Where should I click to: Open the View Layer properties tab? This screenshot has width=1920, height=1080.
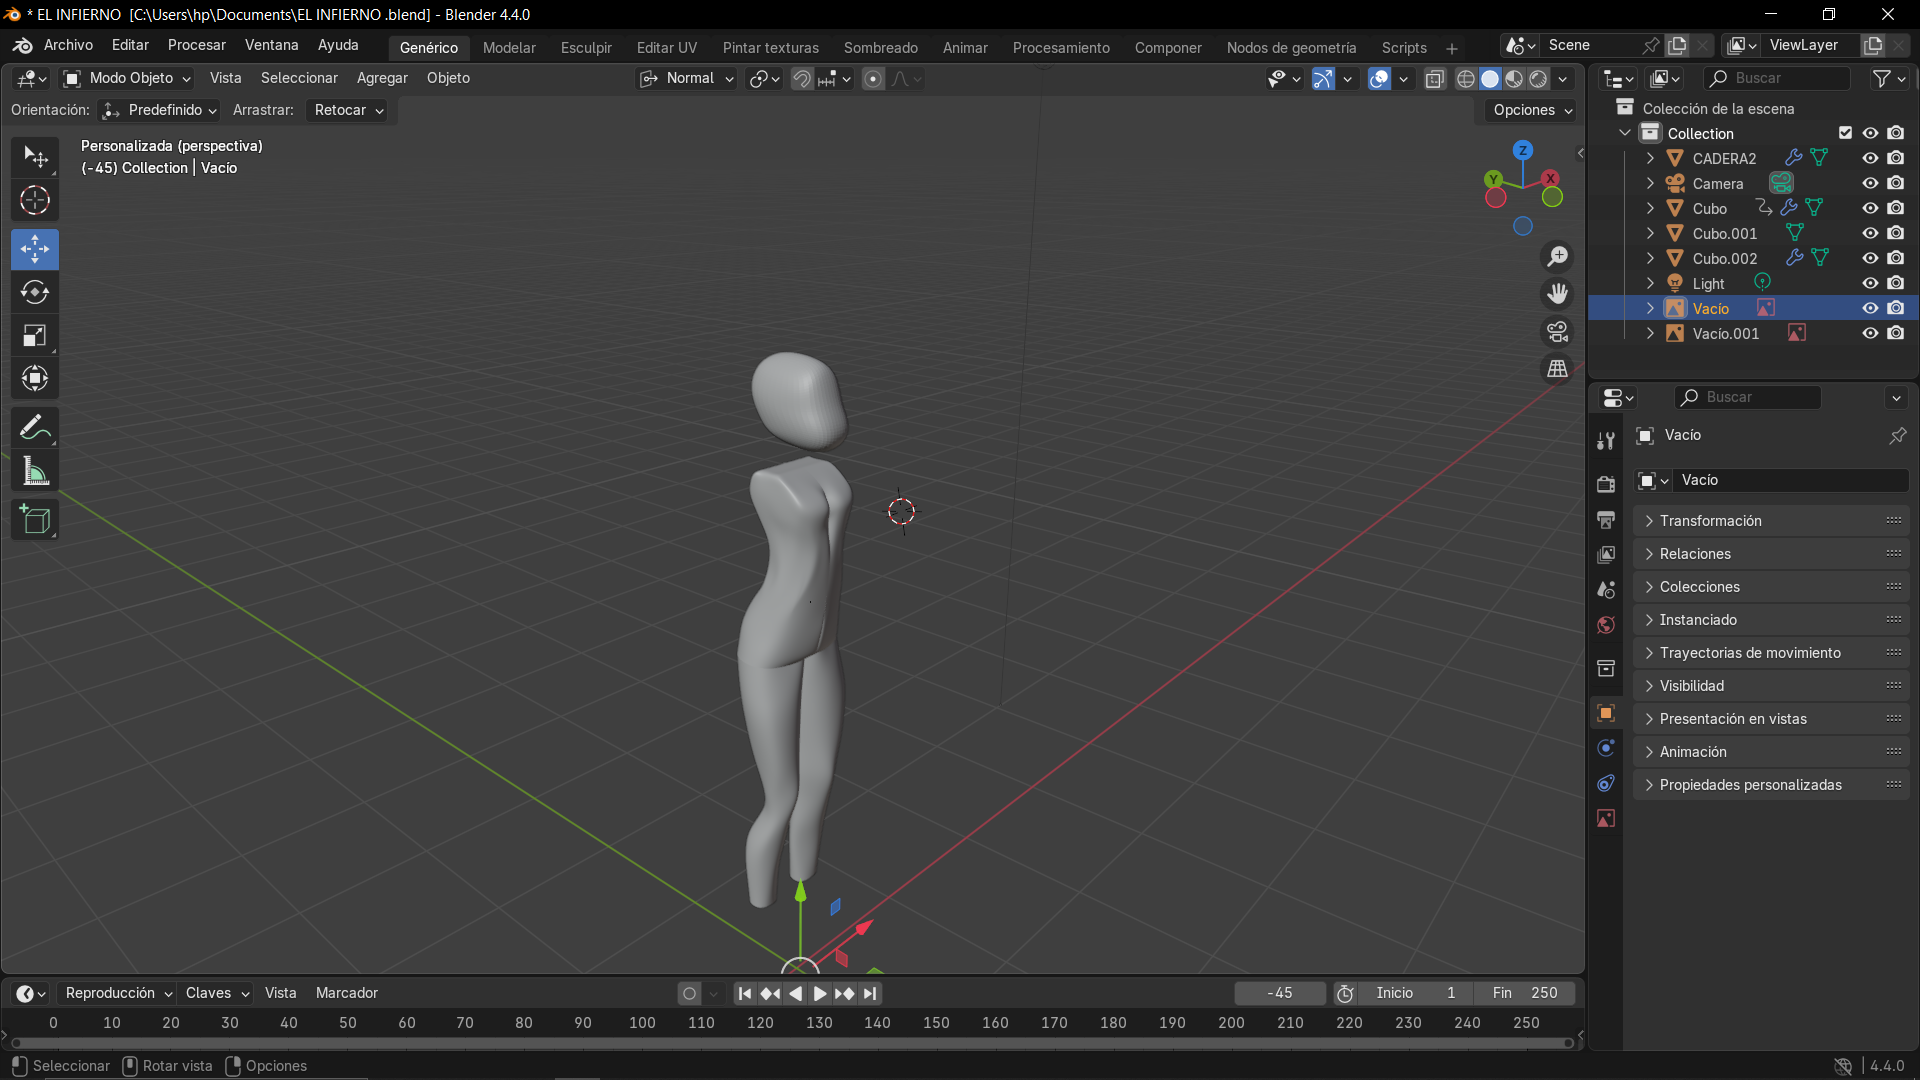pyautogui.click(x=1606, y=554)
